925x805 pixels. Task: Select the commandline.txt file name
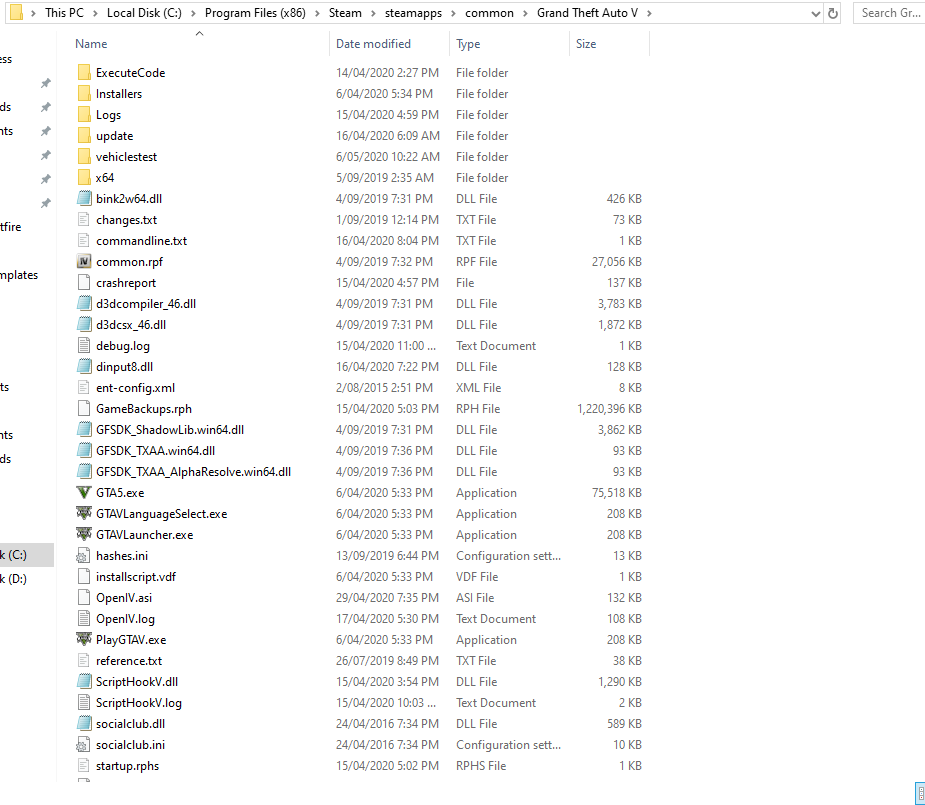pyautogui.click(x=142, y=241)
